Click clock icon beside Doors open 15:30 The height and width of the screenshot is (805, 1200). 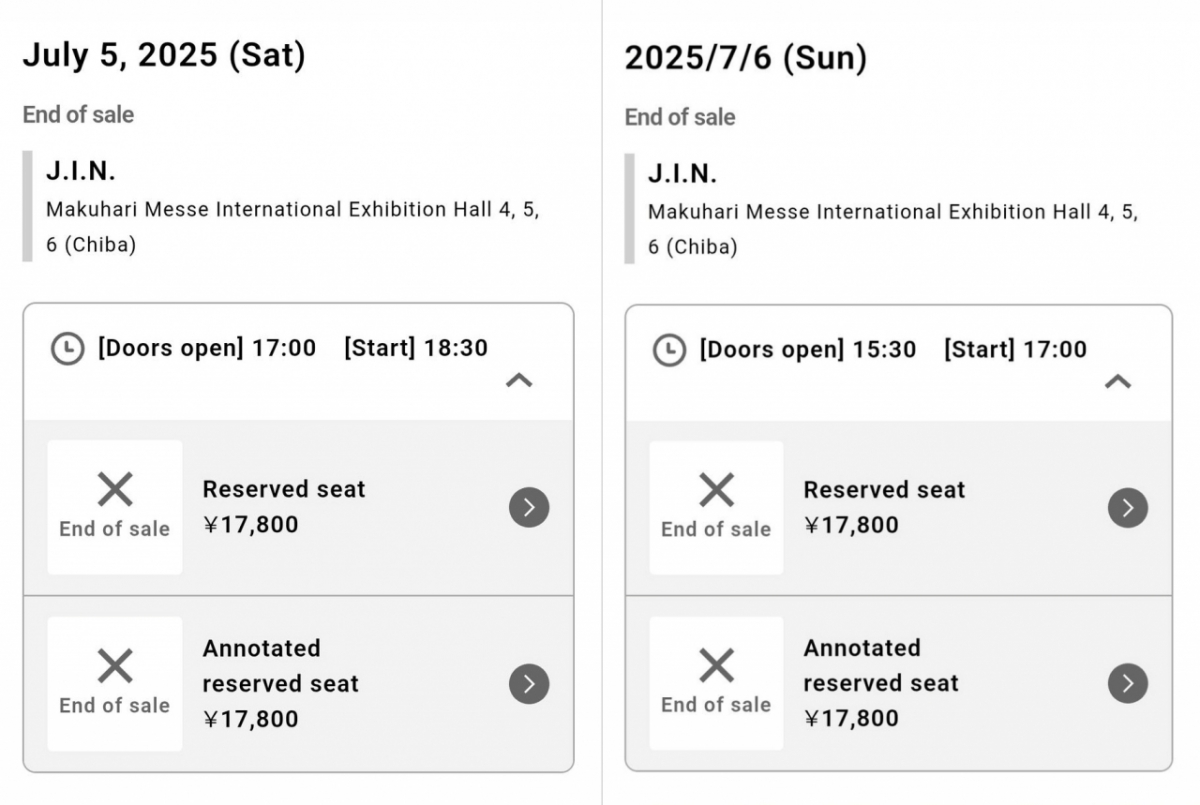(669, 350)
